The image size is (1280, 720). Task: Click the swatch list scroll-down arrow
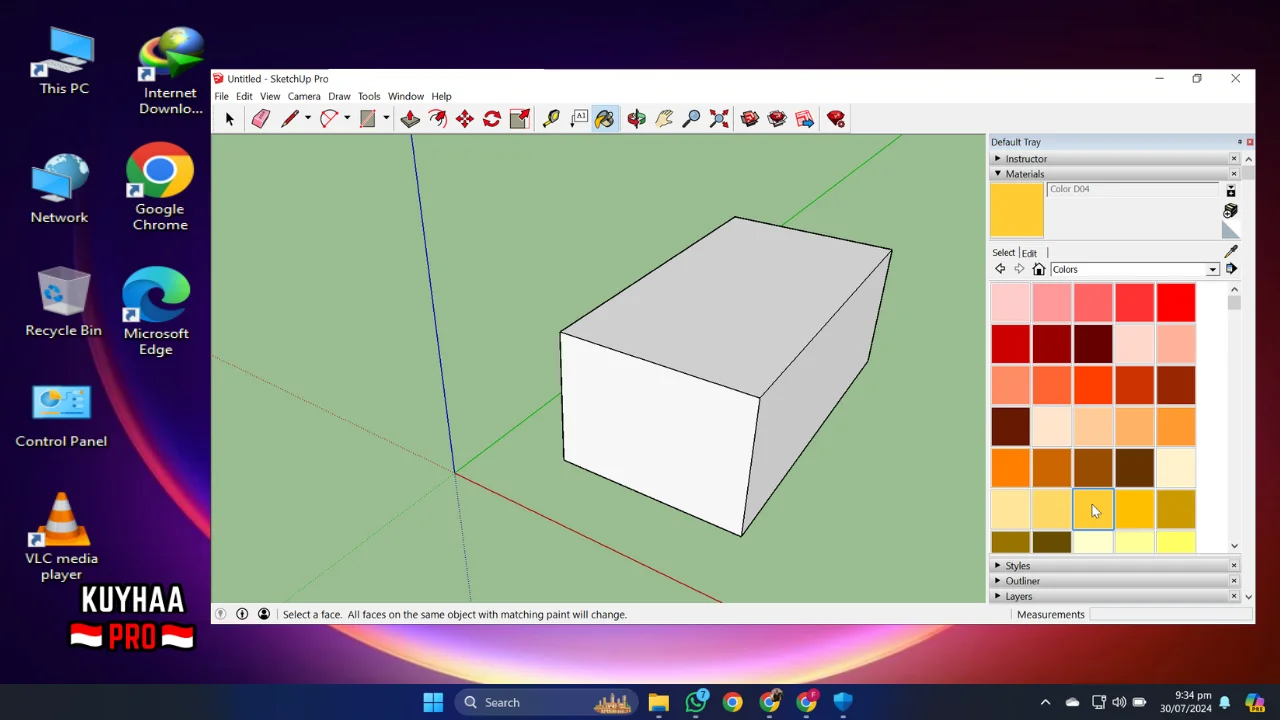(x=1234, y=546)
